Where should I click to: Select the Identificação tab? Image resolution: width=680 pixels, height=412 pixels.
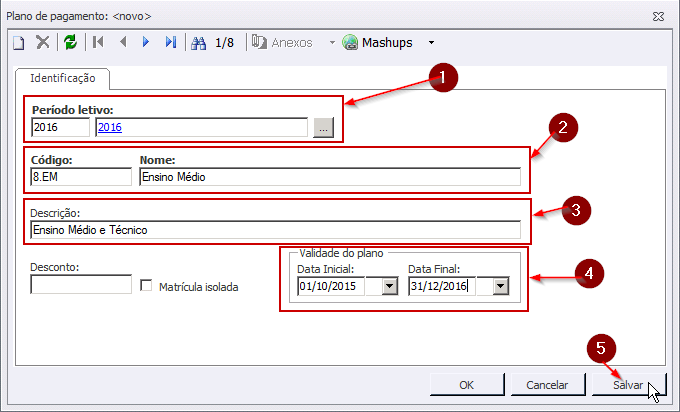[x=62, y=77]
